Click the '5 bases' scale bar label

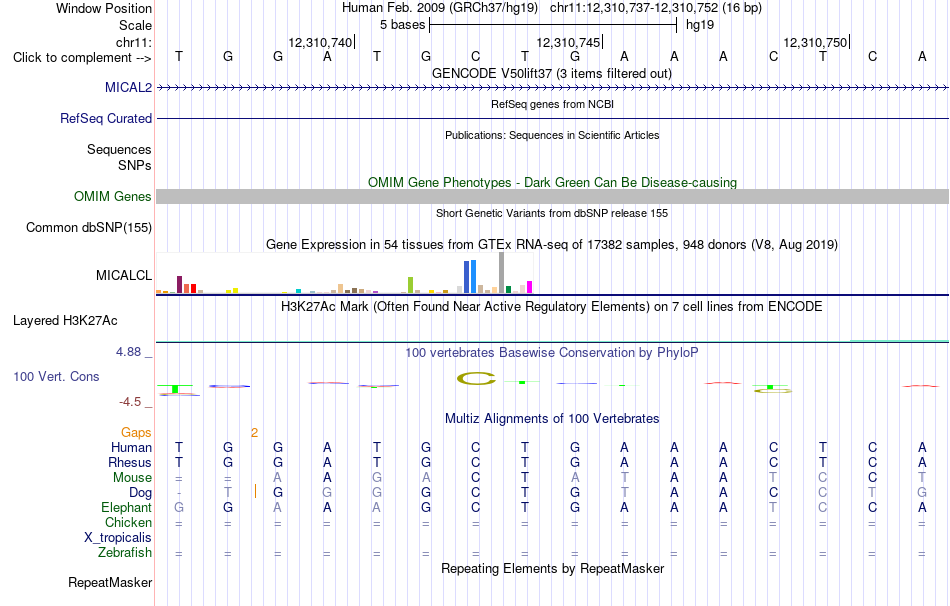pyautogui.click(x=403, y=25)
